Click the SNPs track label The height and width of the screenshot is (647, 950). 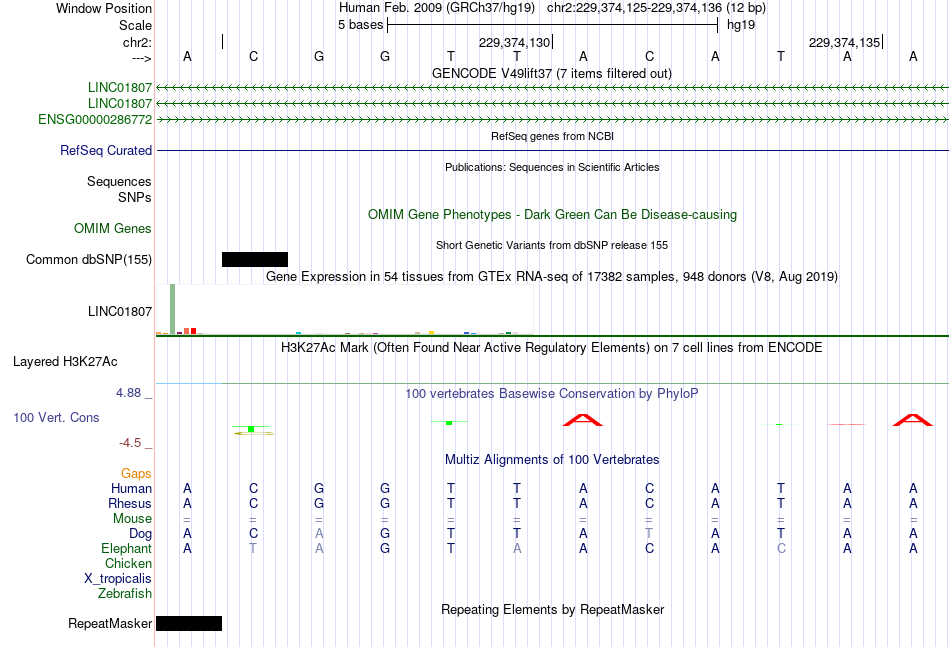(x=135, y=197)
